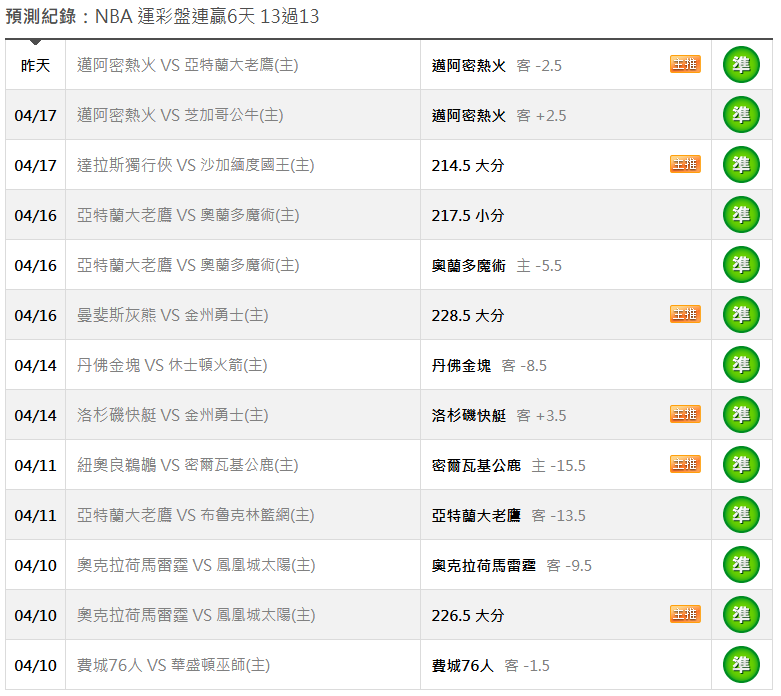This screenshot has height=696, width=781.
Task: Click the 主推 badge in the 226.5 大分 row
Action: point(685,614)
